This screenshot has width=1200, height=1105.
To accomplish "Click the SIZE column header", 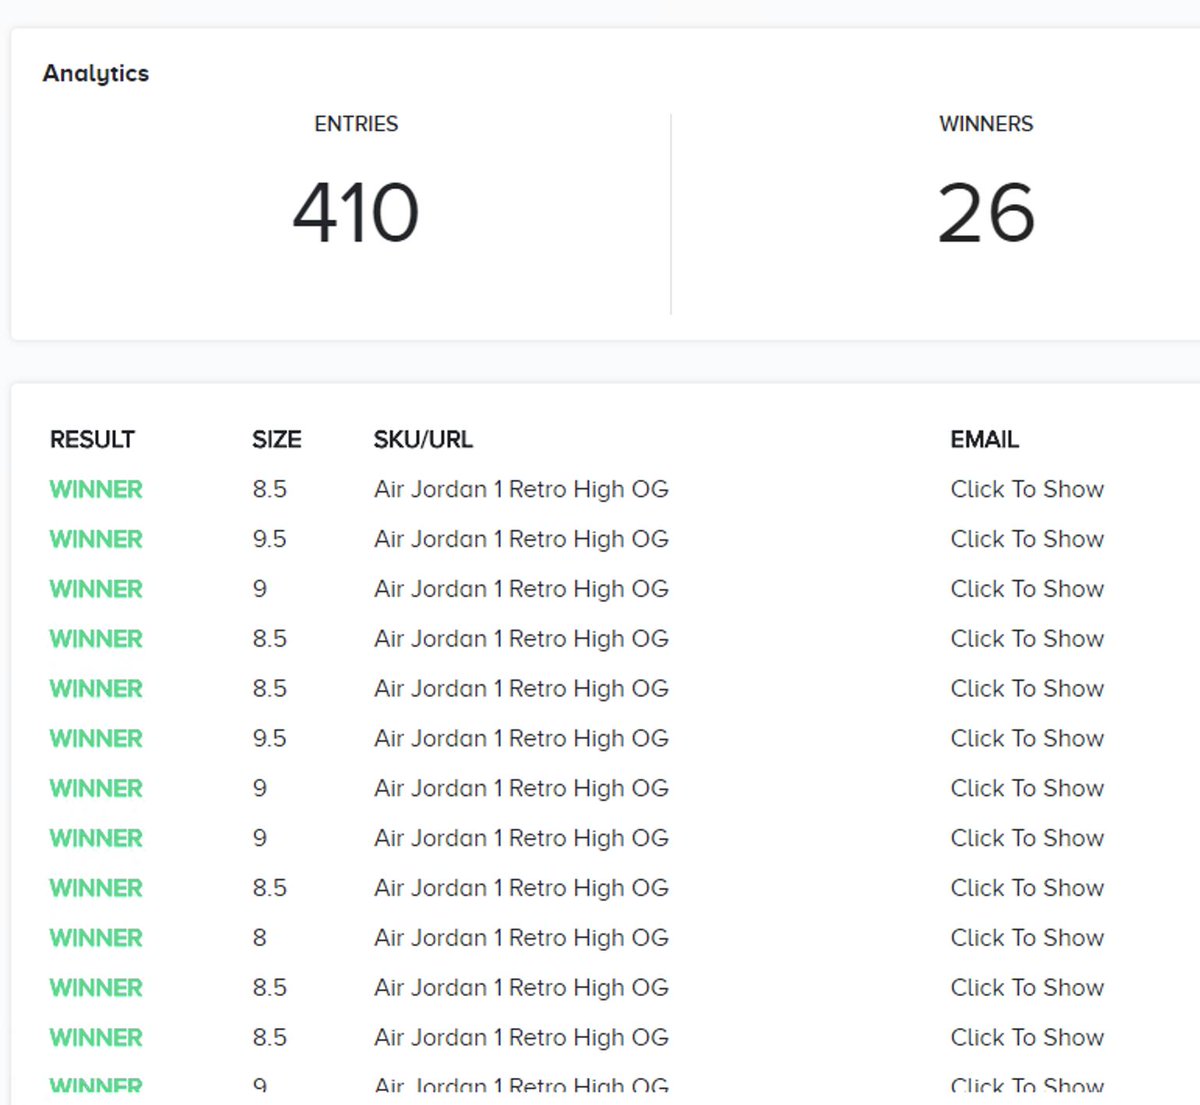I will (x=276, y=440).
